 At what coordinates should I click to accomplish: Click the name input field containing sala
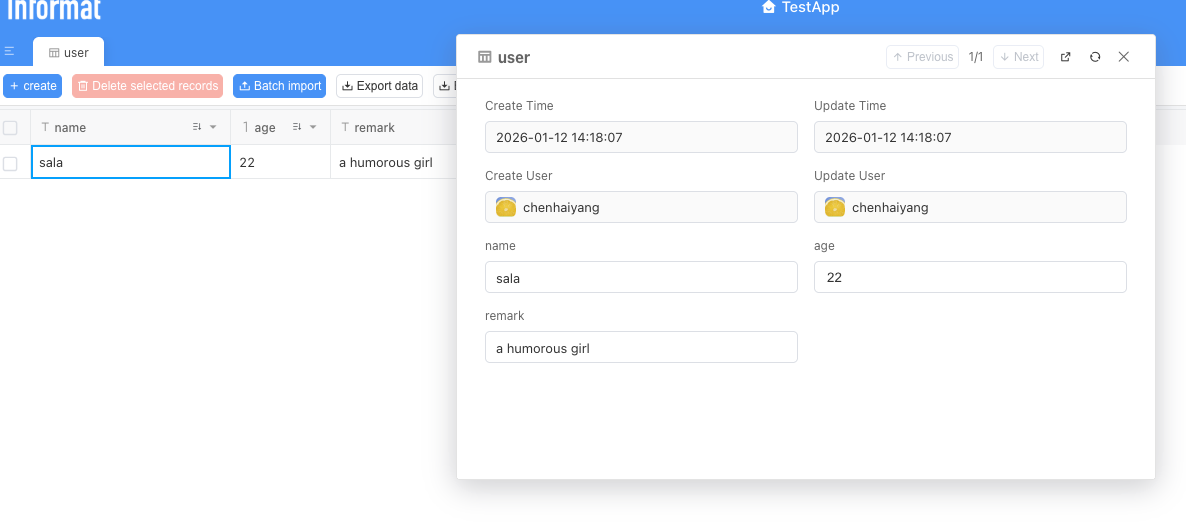641,278
